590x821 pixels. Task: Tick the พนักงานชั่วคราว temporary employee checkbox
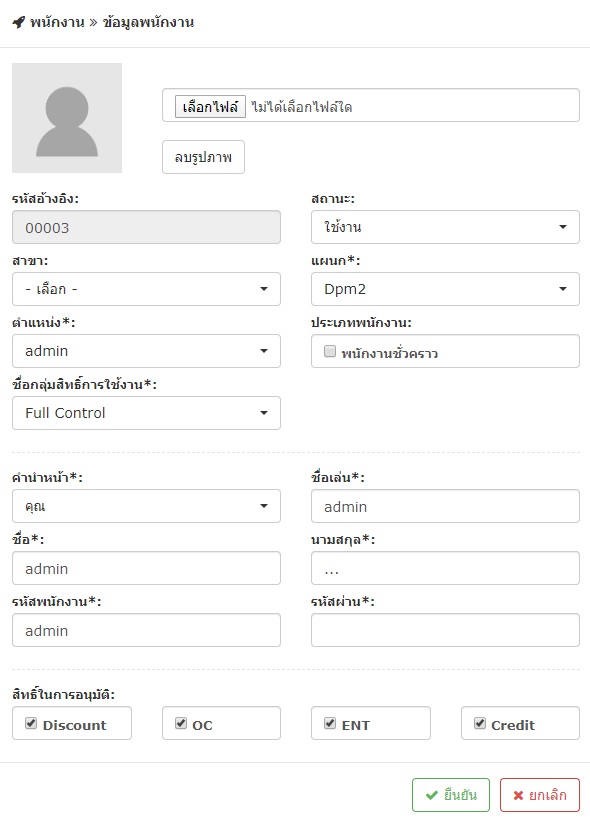coord(330,351)
